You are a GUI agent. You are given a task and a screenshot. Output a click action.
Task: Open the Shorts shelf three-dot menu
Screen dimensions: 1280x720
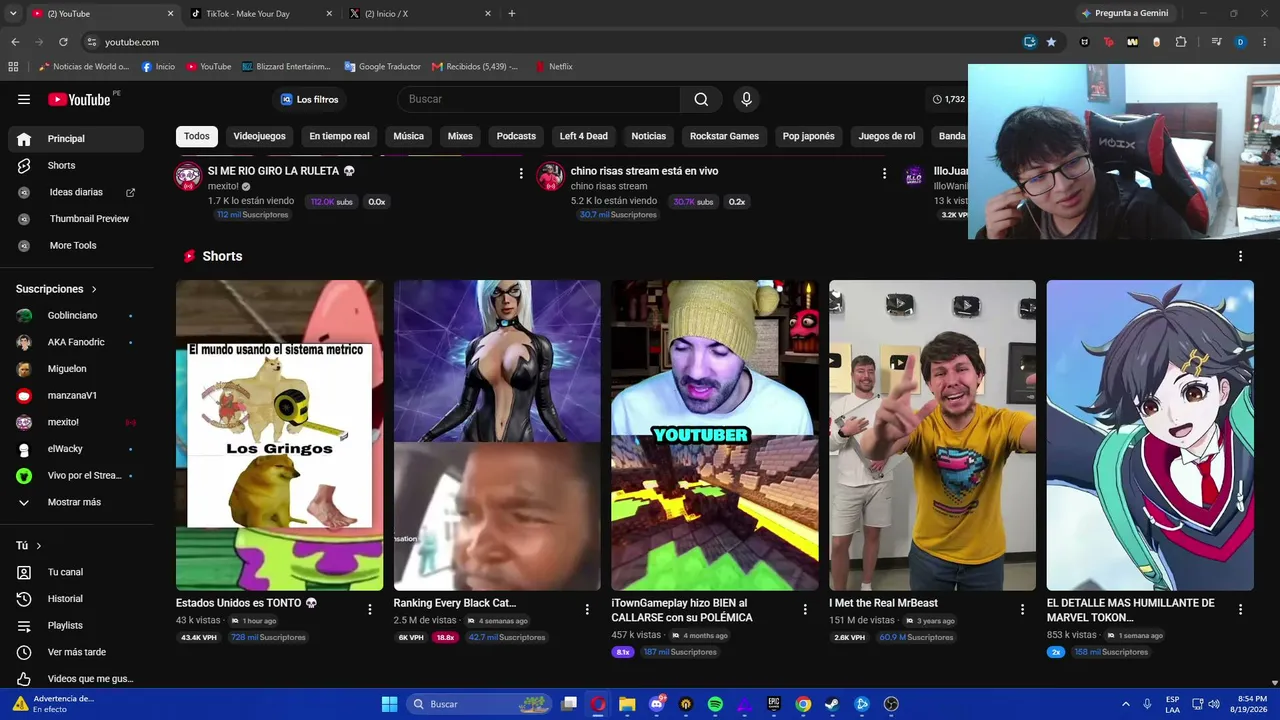1240,256
